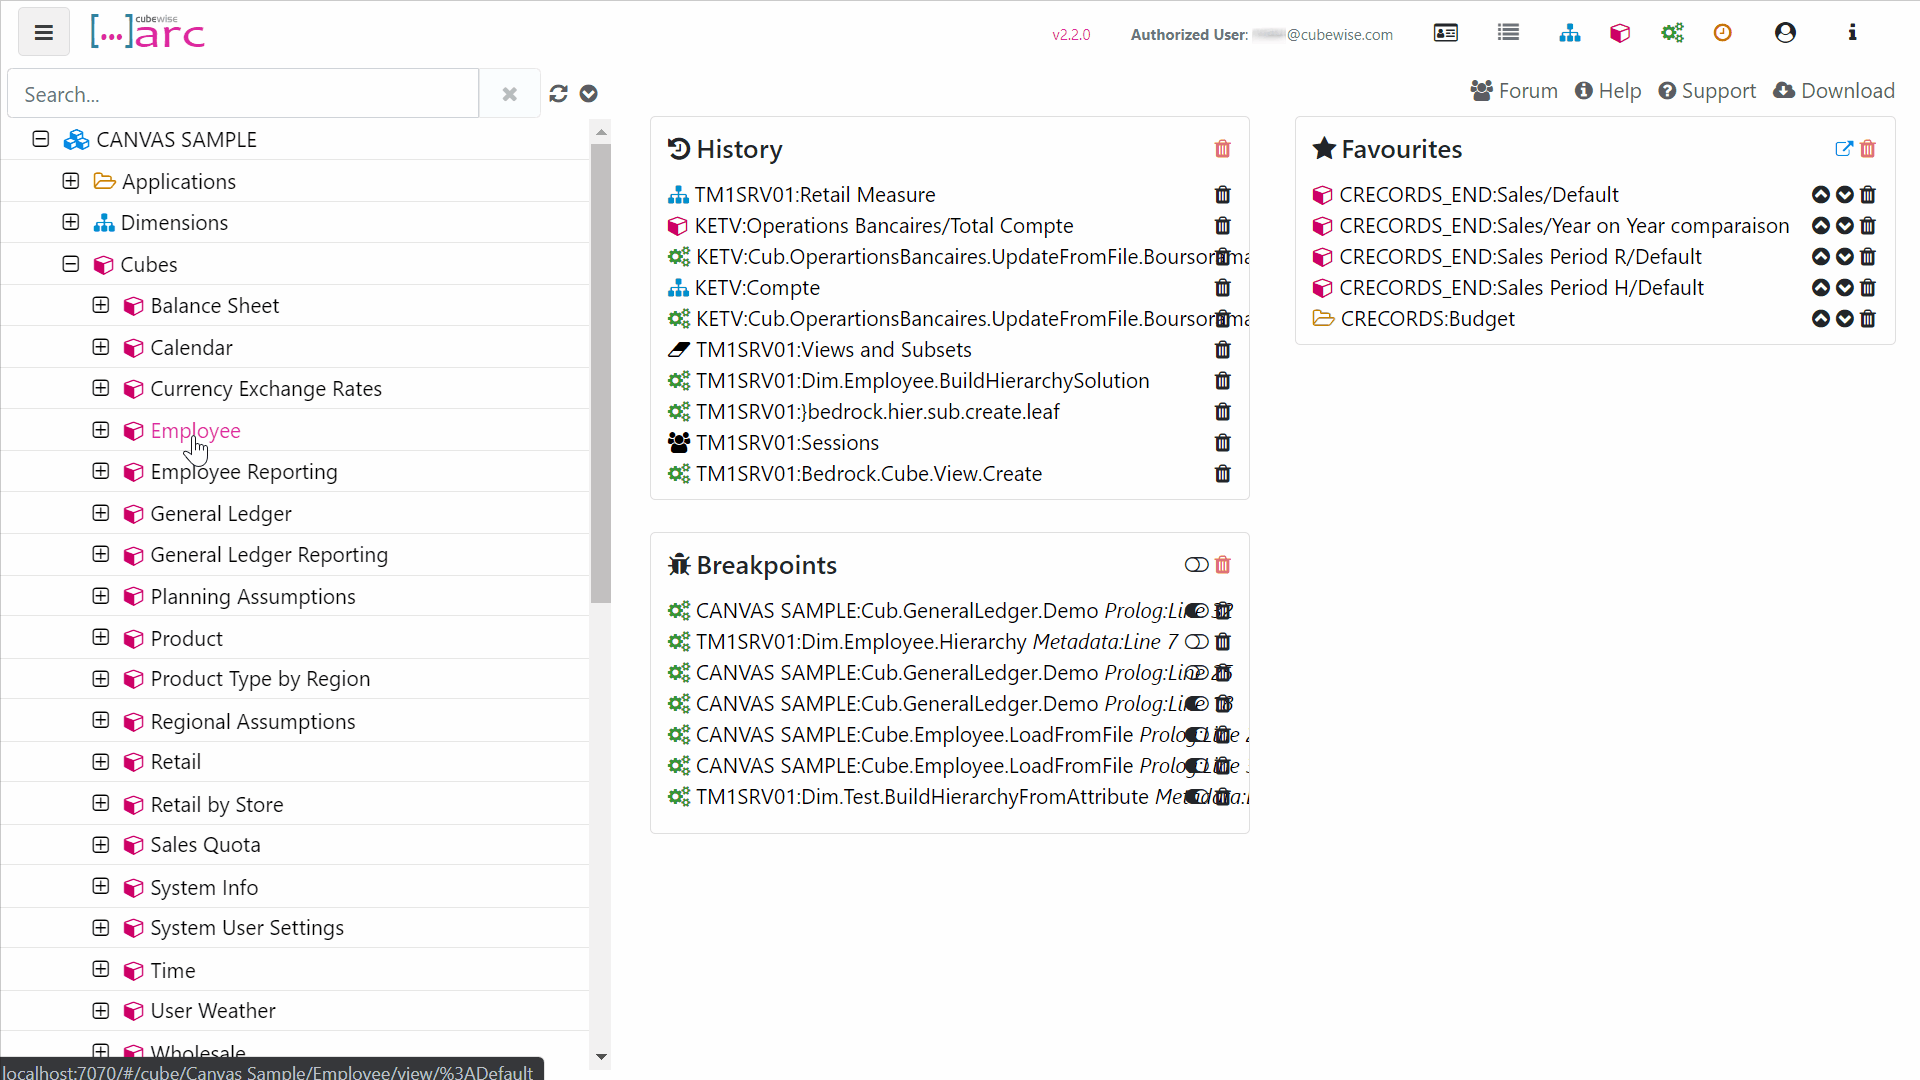Toggle the second Cube.Employee.LoadFromFile breakpoint

[1196, 766]
